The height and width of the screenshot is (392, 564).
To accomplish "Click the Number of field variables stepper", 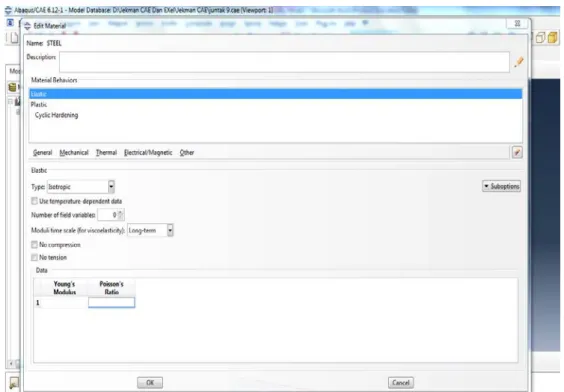I will (121, 215).
